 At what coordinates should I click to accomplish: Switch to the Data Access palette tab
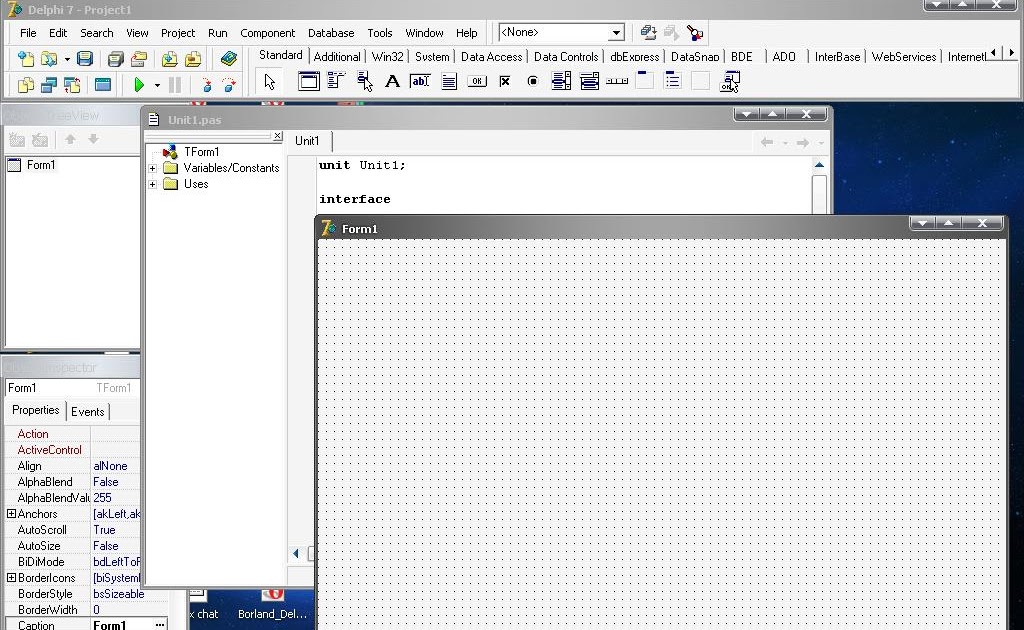click(x=492, y=57)
